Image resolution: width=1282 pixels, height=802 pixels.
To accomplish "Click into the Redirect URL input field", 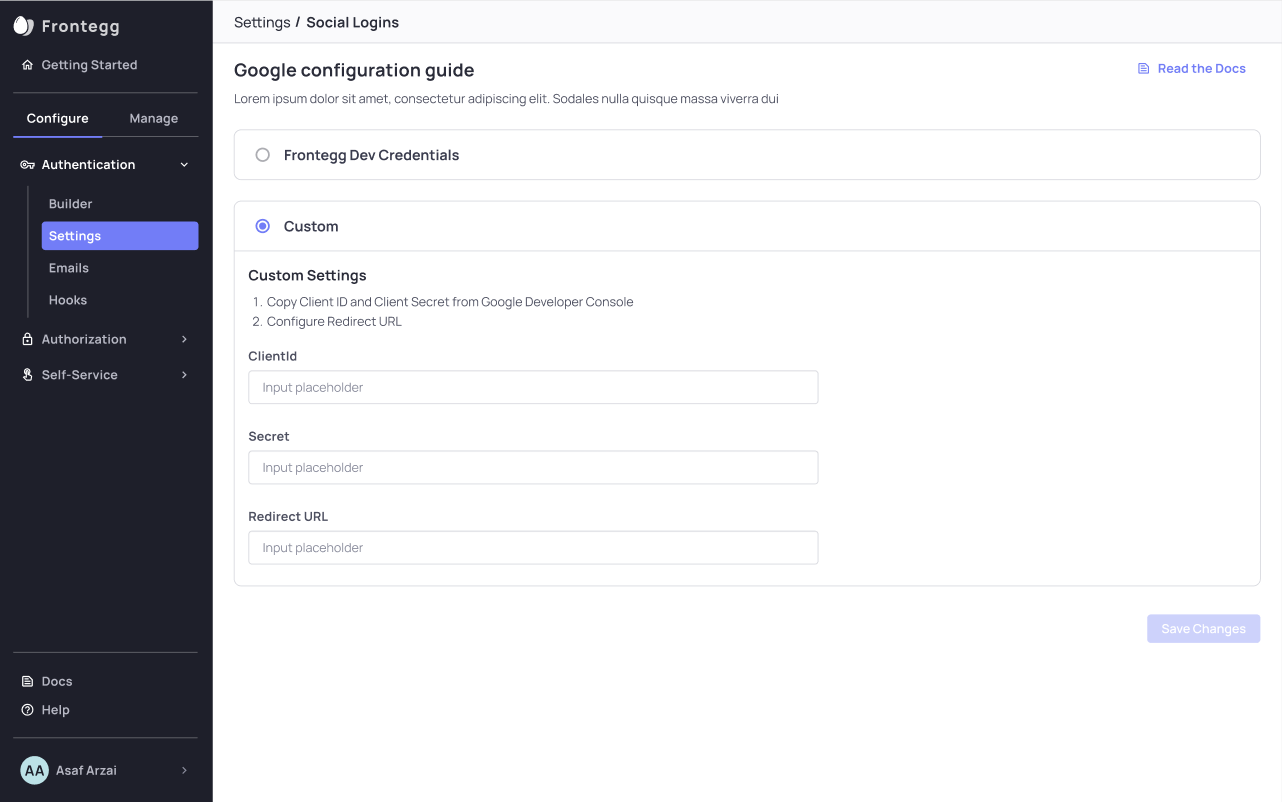I will pos(533,547).
